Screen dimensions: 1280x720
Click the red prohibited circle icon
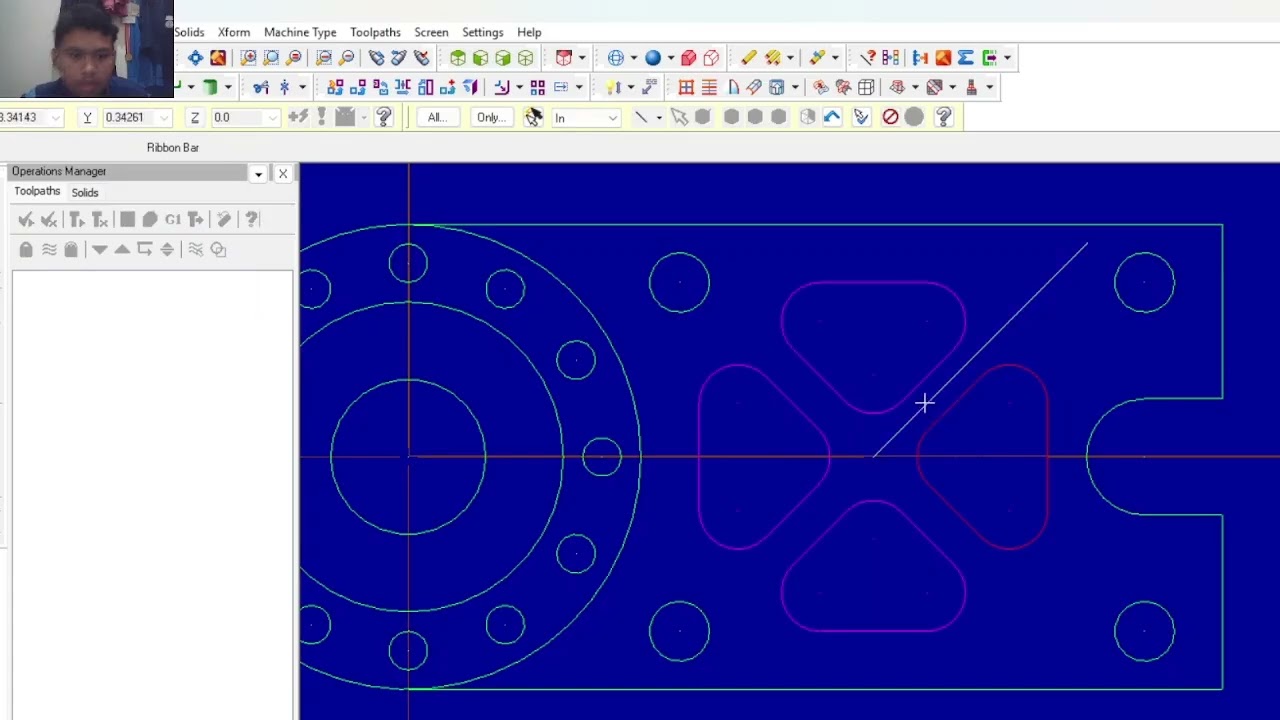point(890,117)
